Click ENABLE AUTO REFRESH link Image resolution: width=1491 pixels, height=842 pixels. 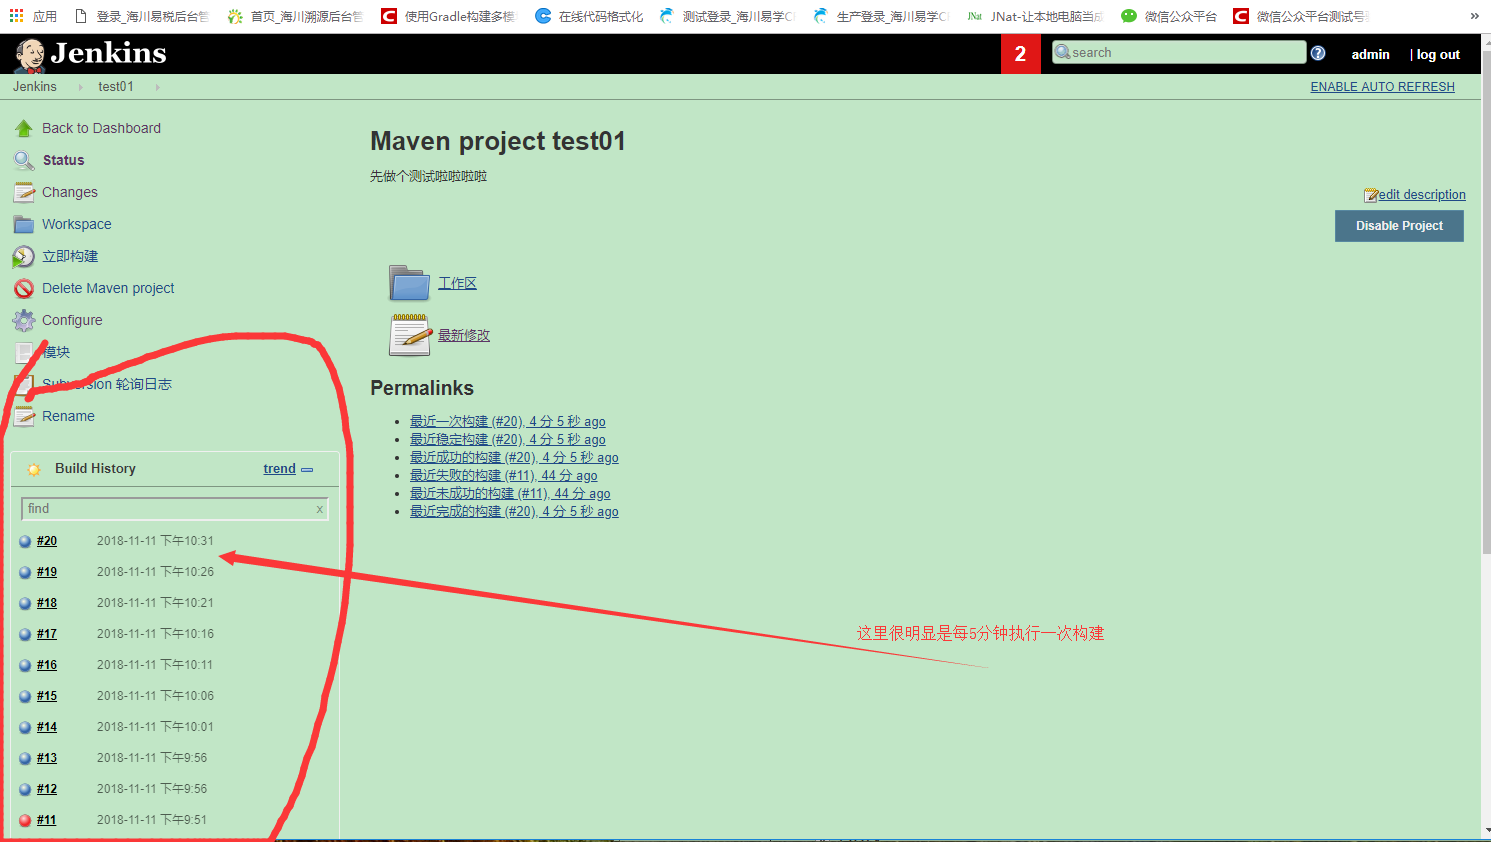point(1383,87)
